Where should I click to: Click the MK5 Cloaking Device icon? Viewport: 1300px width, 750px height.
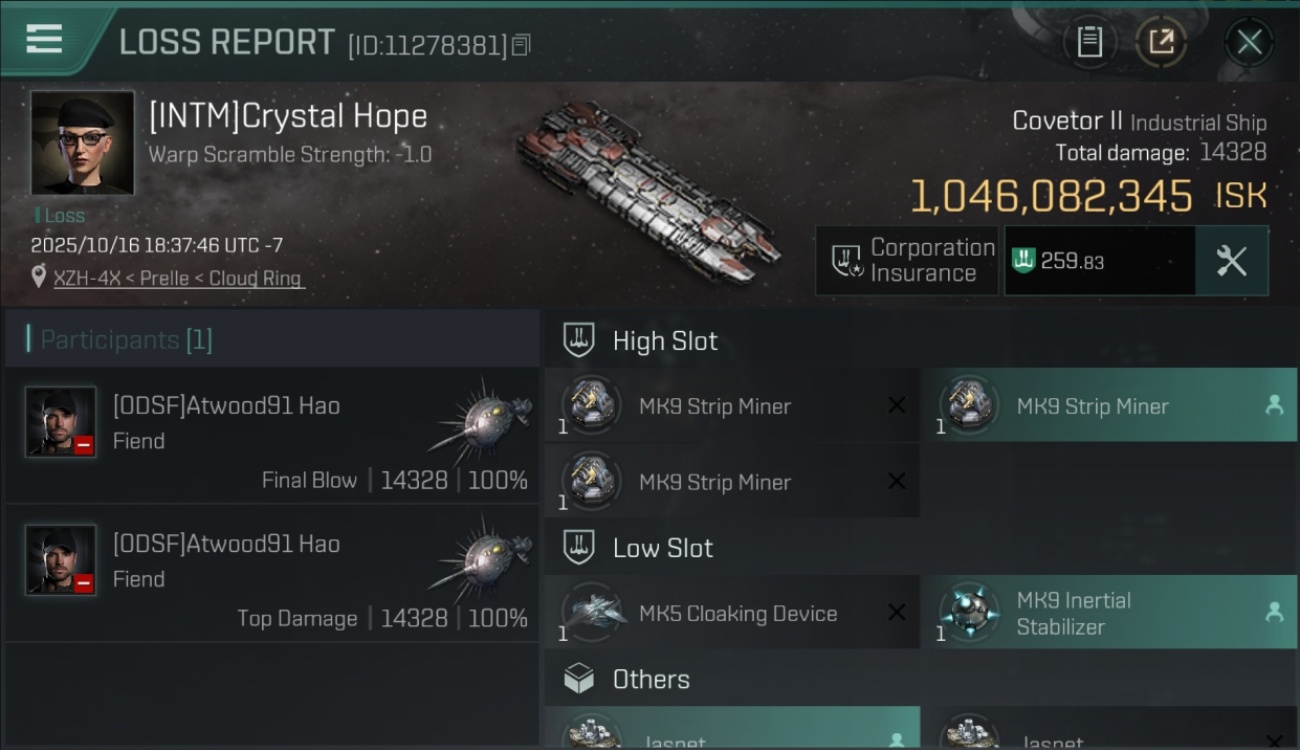(x=593, y=612)
